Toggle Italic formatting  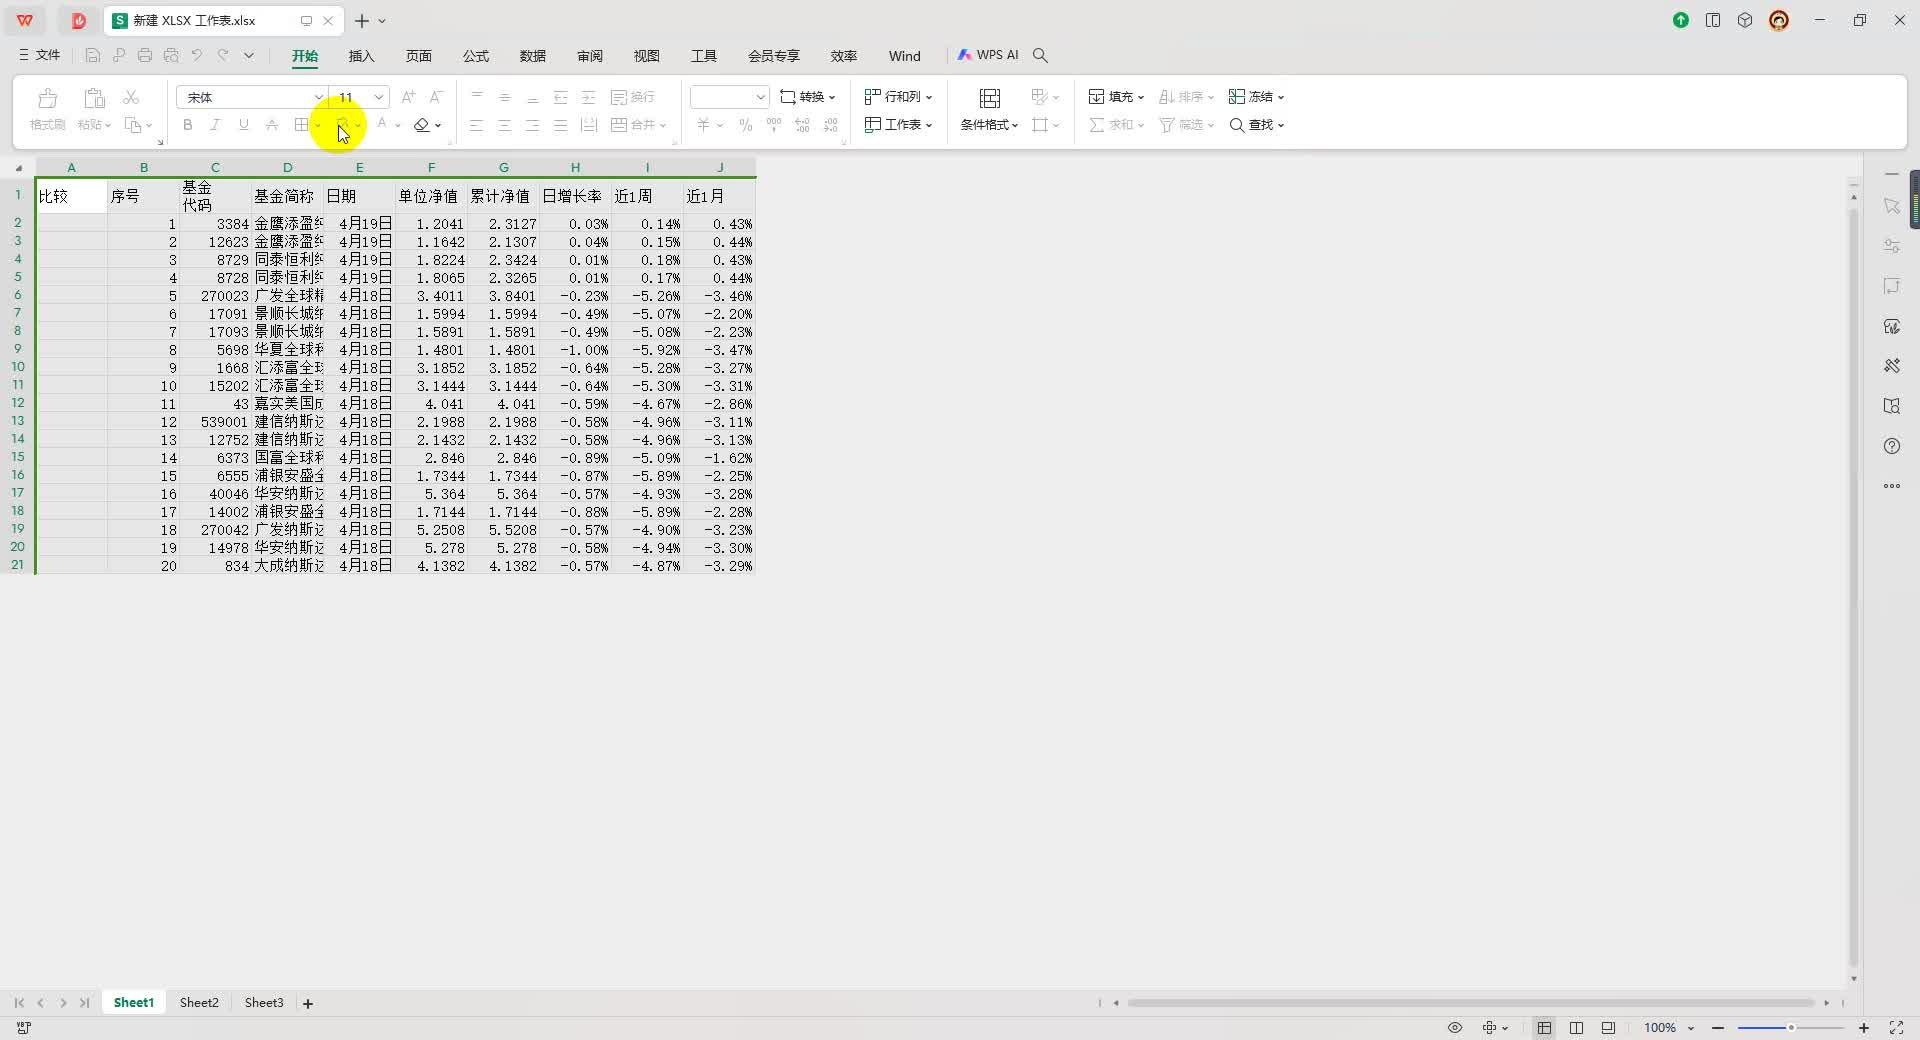(215, 125)
